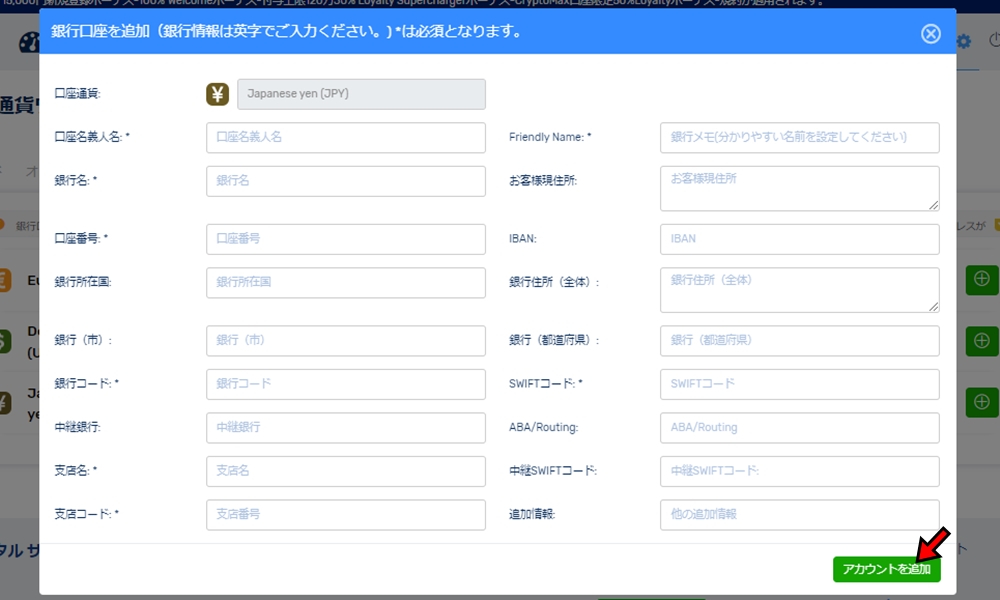This screenshot has width=1000, height=600.
Task: Close the bank account dialog
Action: (930, 33)
